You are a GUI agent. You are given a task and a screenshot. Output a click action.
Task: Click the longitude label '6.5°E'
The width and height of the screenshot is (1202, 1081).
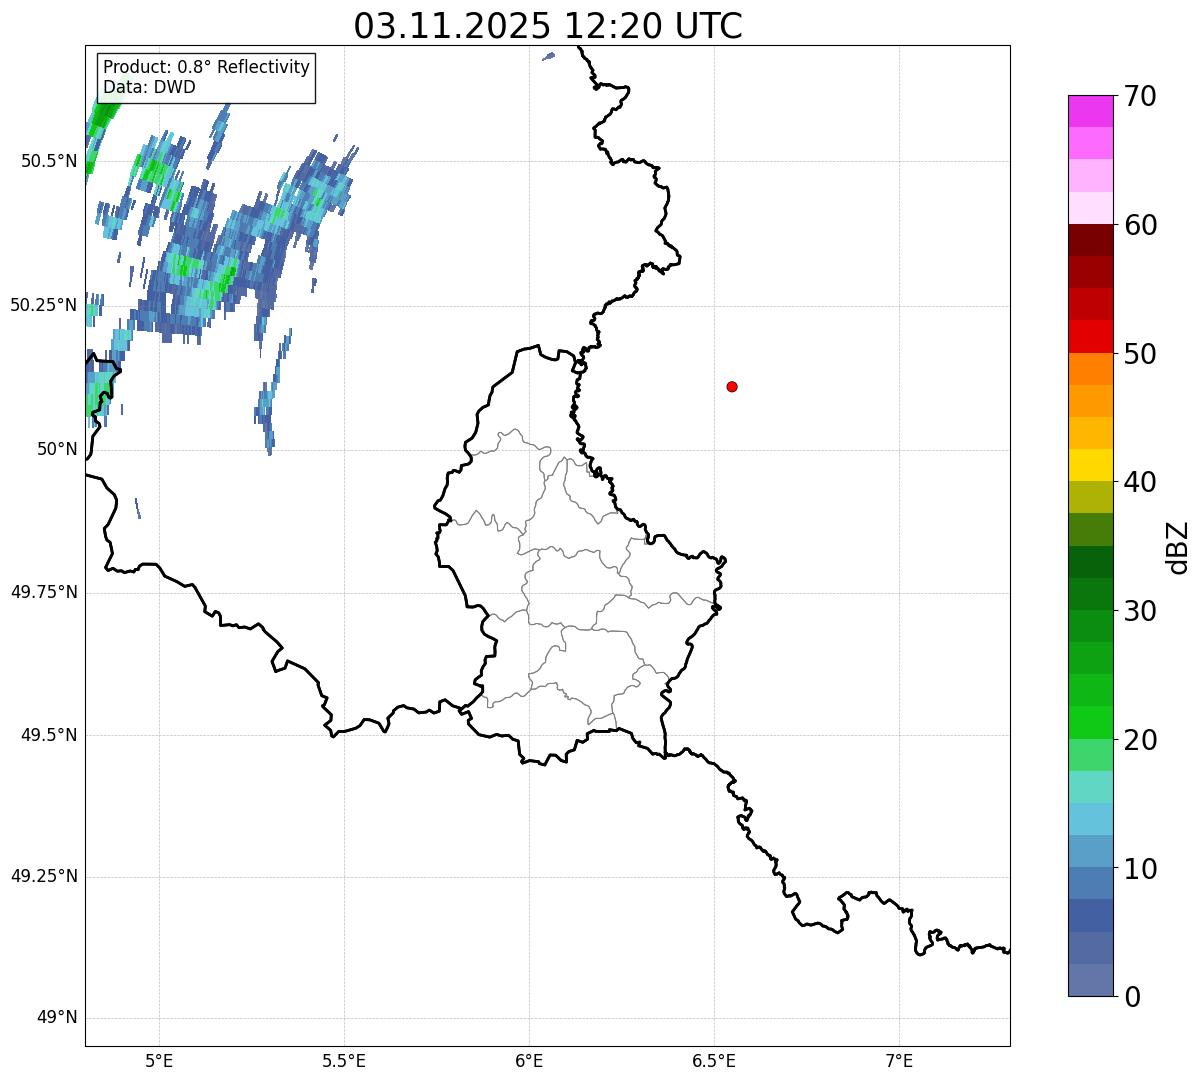click(714, 1061)
